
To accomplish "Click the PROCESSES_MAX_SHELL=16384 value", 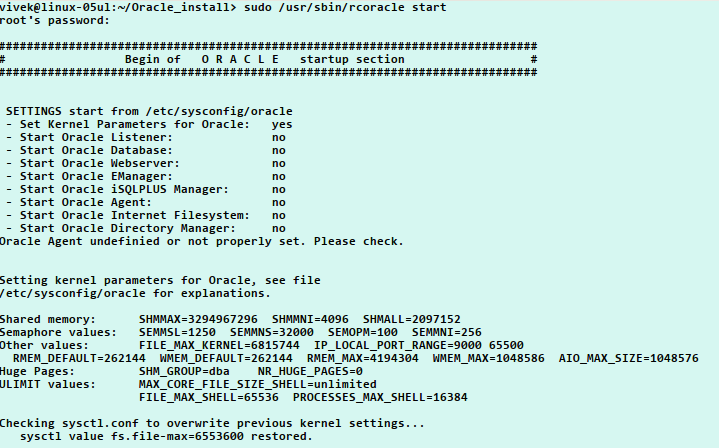I will [x=380, y=397].
